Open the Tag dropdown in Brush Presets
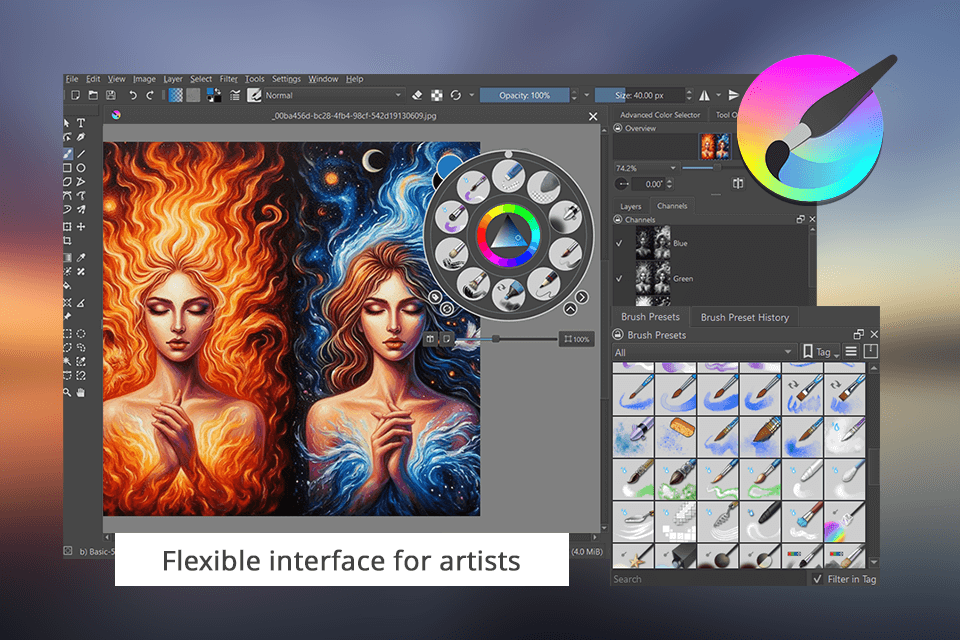Viewport: 960px width, 640px height. pyautogui.click(x=821, y=352)
